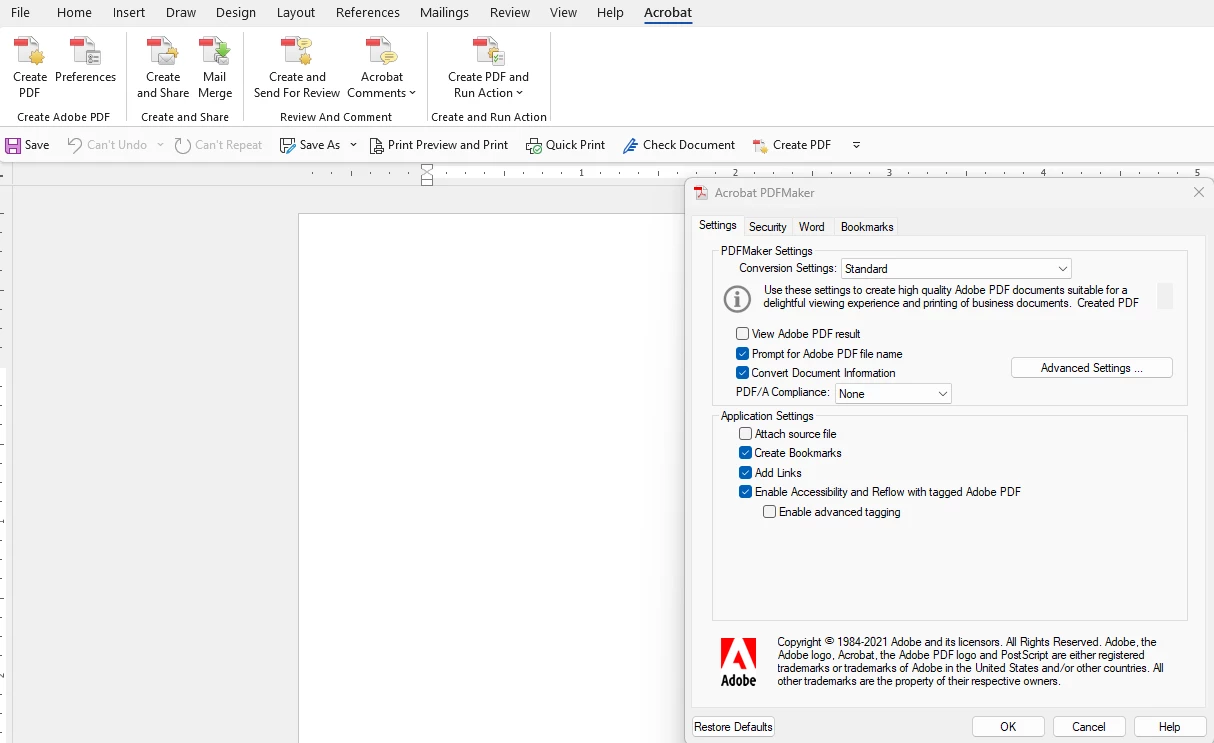Viewport: 1214px width, 743px height.
Task: Switch to the Word tab in PDFMaker
Action: [x=812, y=227]
